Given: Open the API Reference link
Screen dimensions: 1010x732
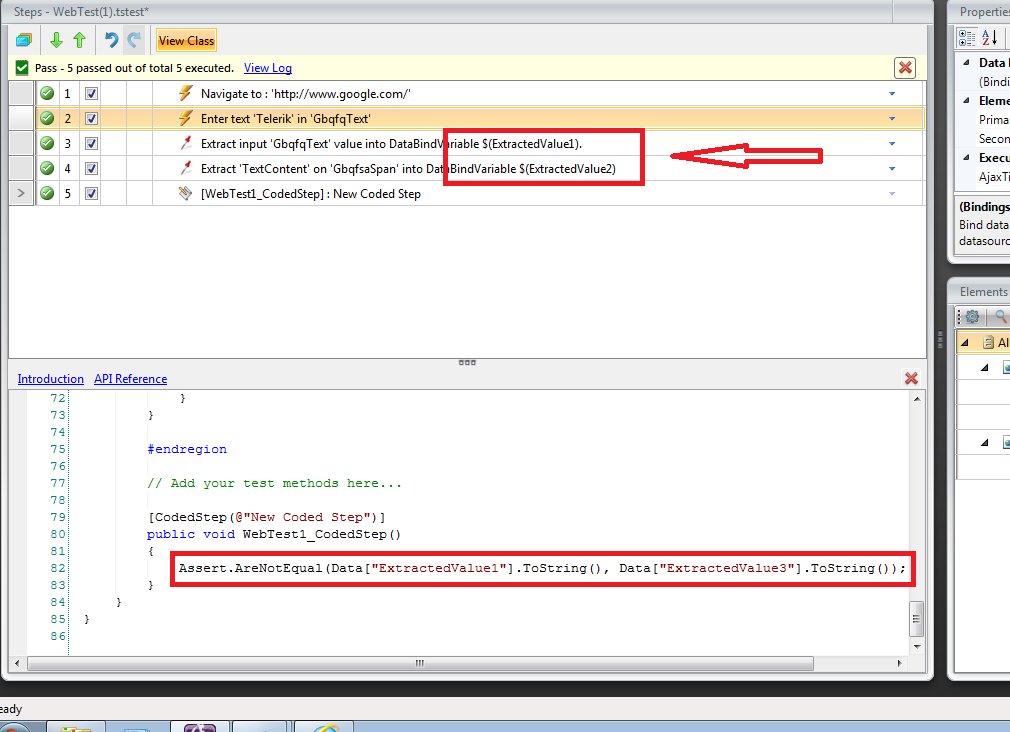Looking at the screenshot, I should (131, 379).
